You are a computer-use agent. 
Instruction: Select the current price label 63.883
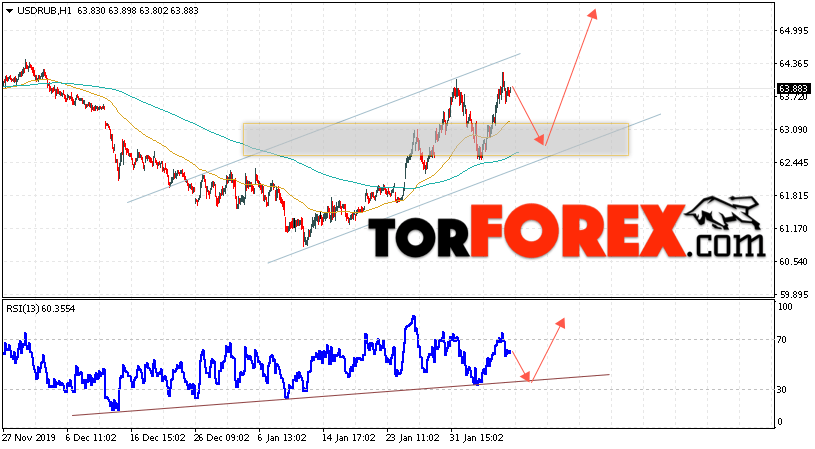pyautogui.click(x=793, y=88)
